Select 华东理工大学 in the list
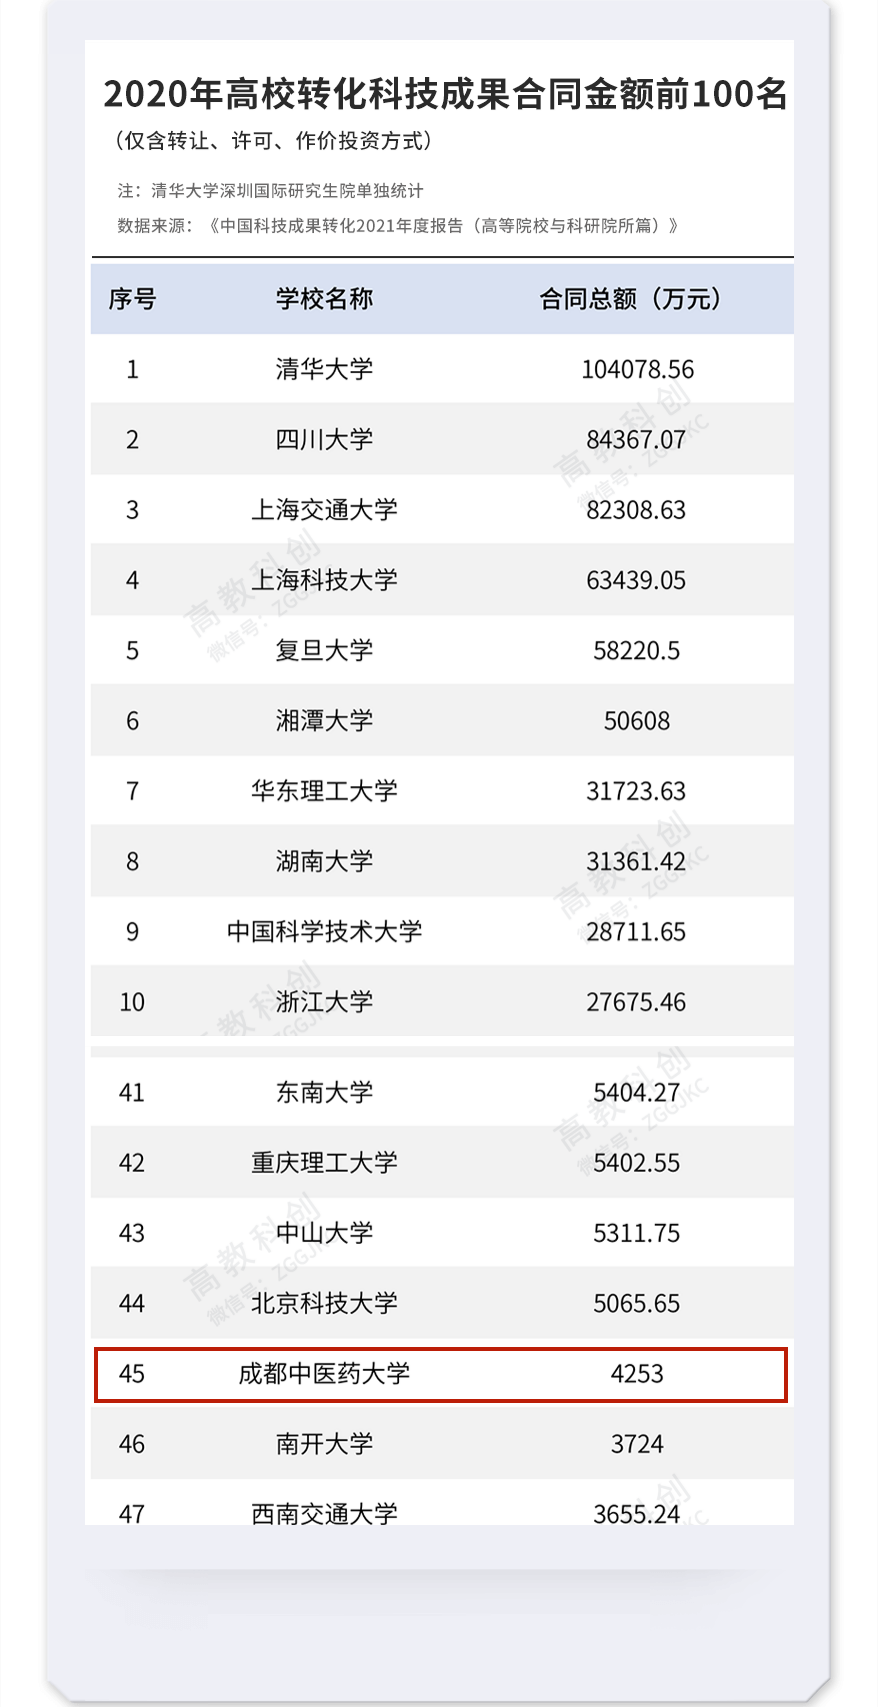The width and height of the screenshot is (878, 1707). pyautogui.click(x=324, y=791)
